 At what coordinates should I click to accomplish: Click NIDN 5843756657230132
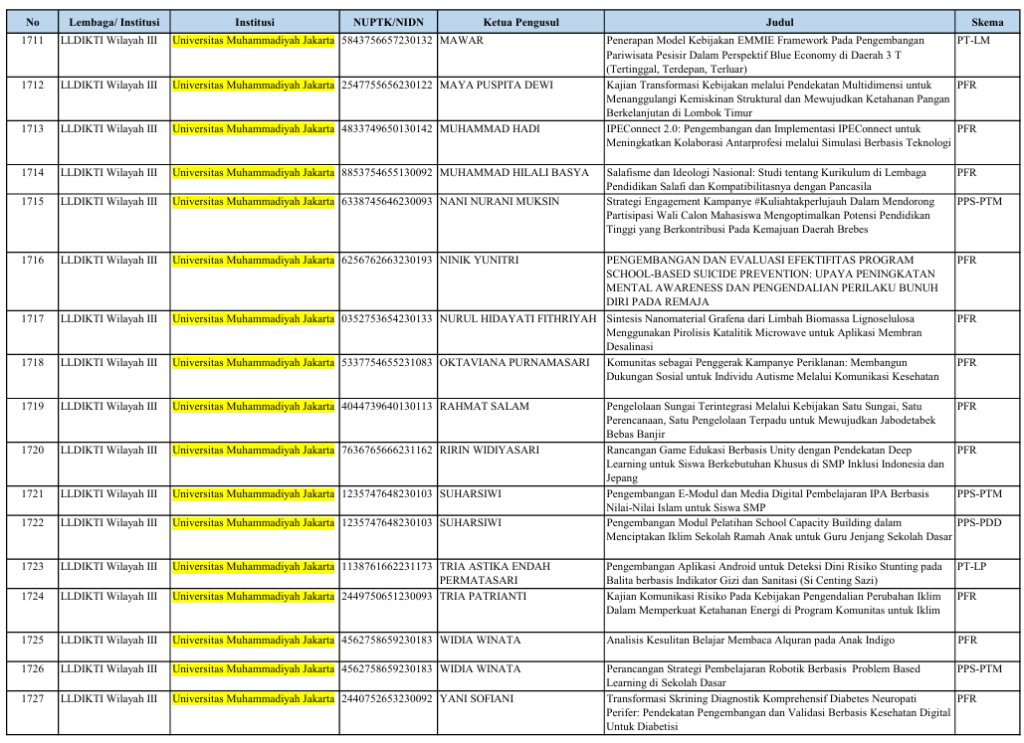coord(387,40)
